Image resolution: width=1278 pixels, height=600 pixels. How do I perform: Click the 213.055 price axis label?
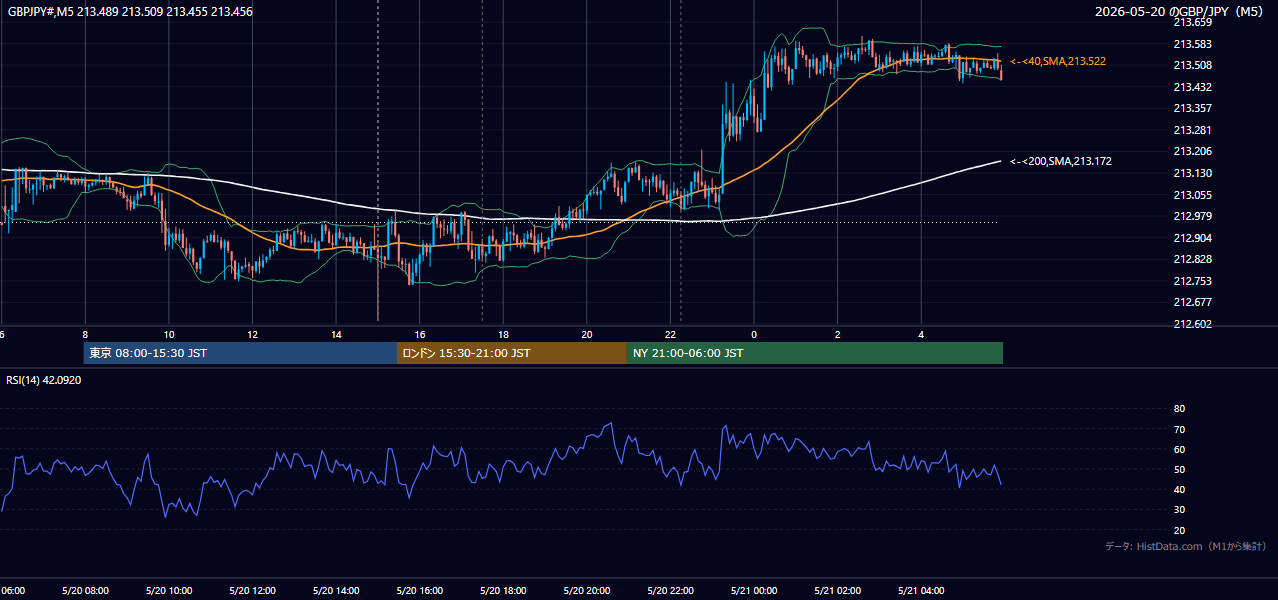(1192, 195)
